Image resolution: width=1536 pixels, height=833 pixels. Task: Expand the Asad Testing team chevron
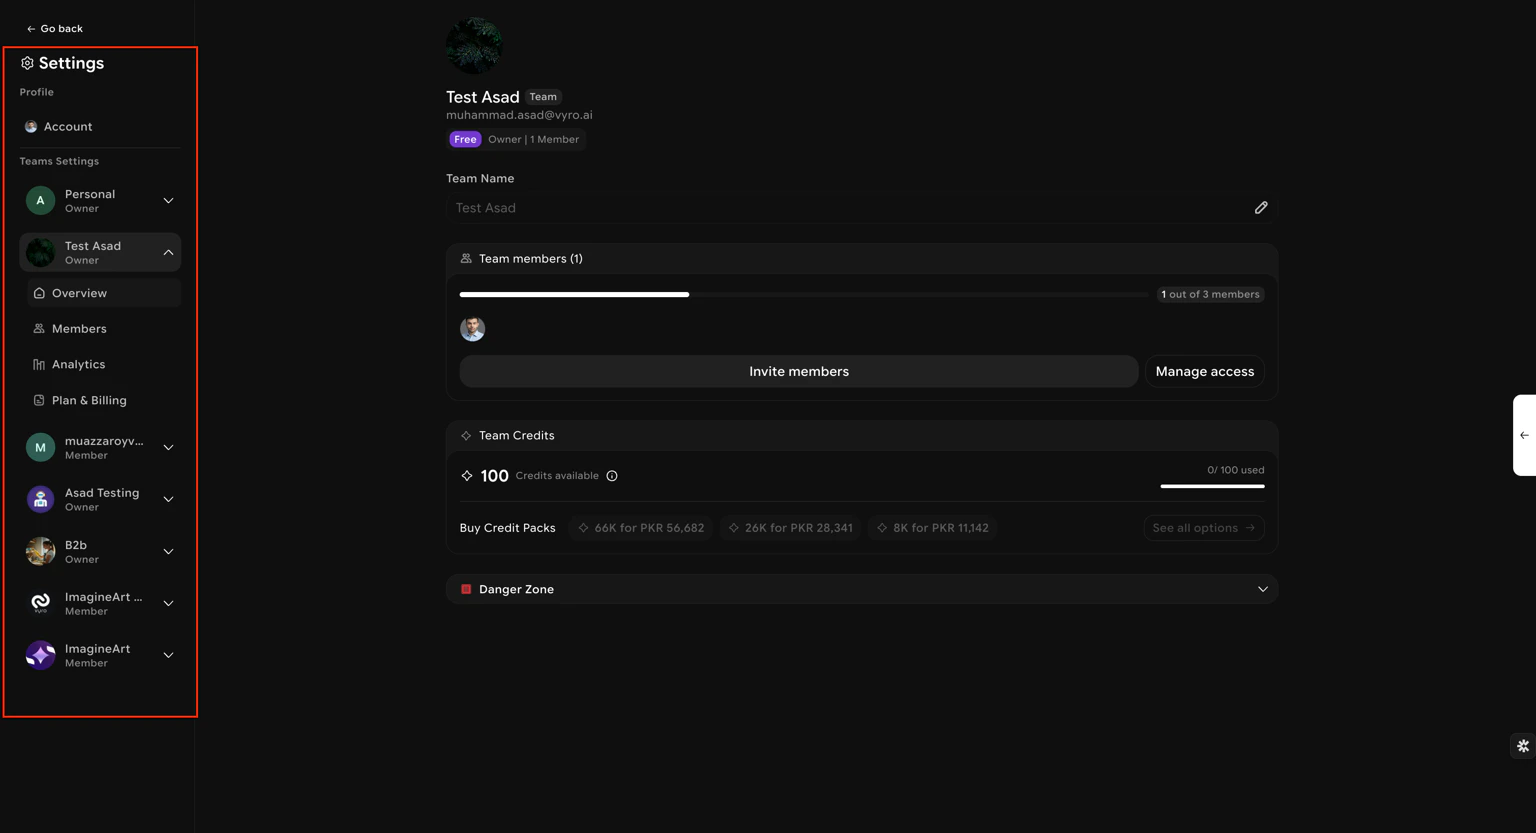tap(168, 500)
